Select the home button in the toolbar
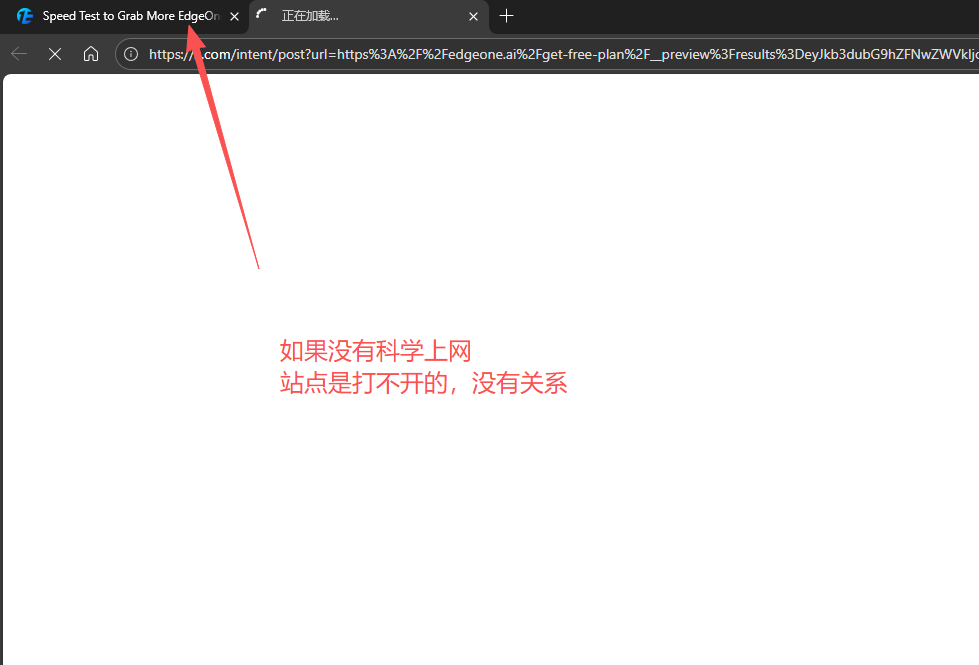Screen dimensions: 979x665 pos(91,54)
